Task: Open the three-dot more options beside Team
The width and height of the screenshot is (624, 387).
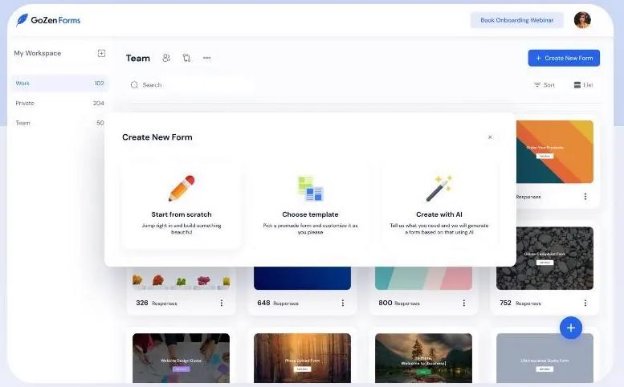Action: [x=207, y=58]
